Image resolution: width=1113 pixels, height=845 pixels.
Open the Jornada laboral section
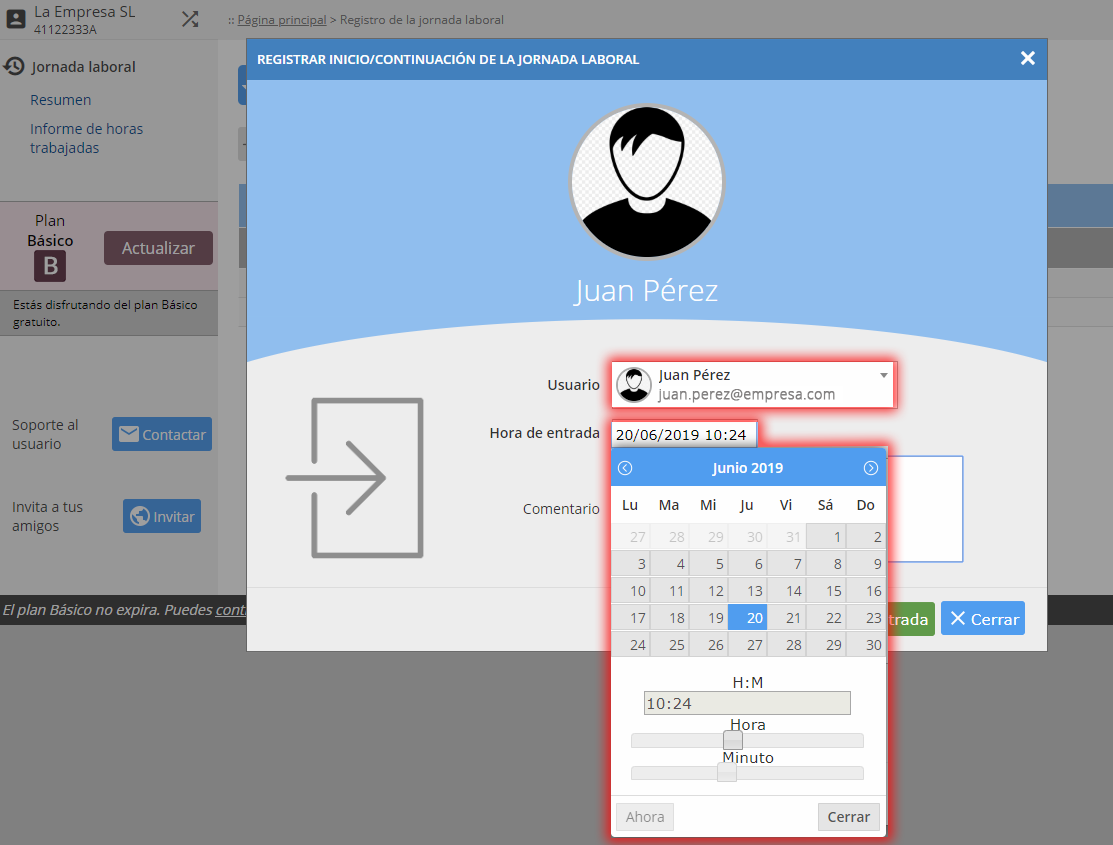(83, 67)
